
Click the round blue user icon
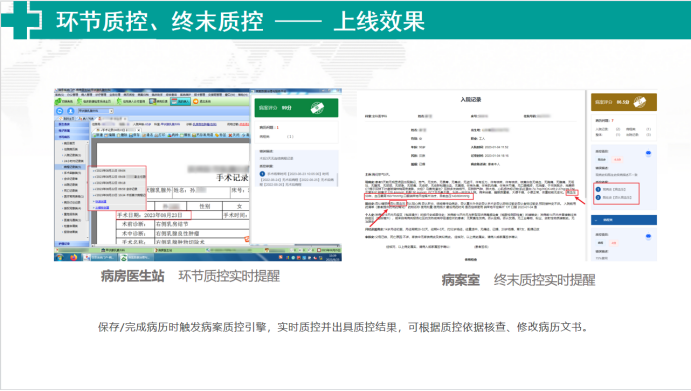pos(70,111)
